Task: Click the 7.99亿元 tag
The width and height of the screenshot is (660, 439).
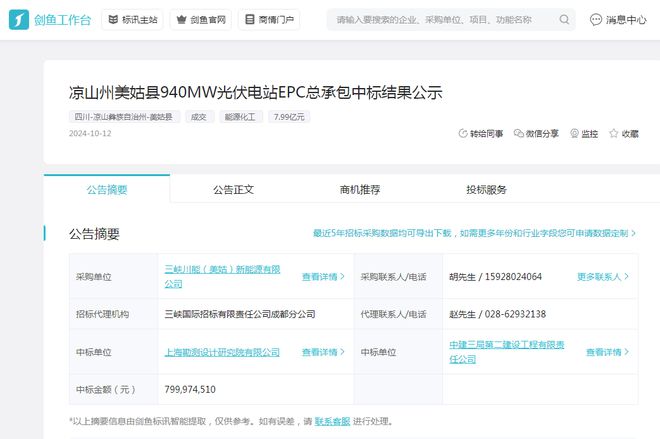Action: pos(289,117)
